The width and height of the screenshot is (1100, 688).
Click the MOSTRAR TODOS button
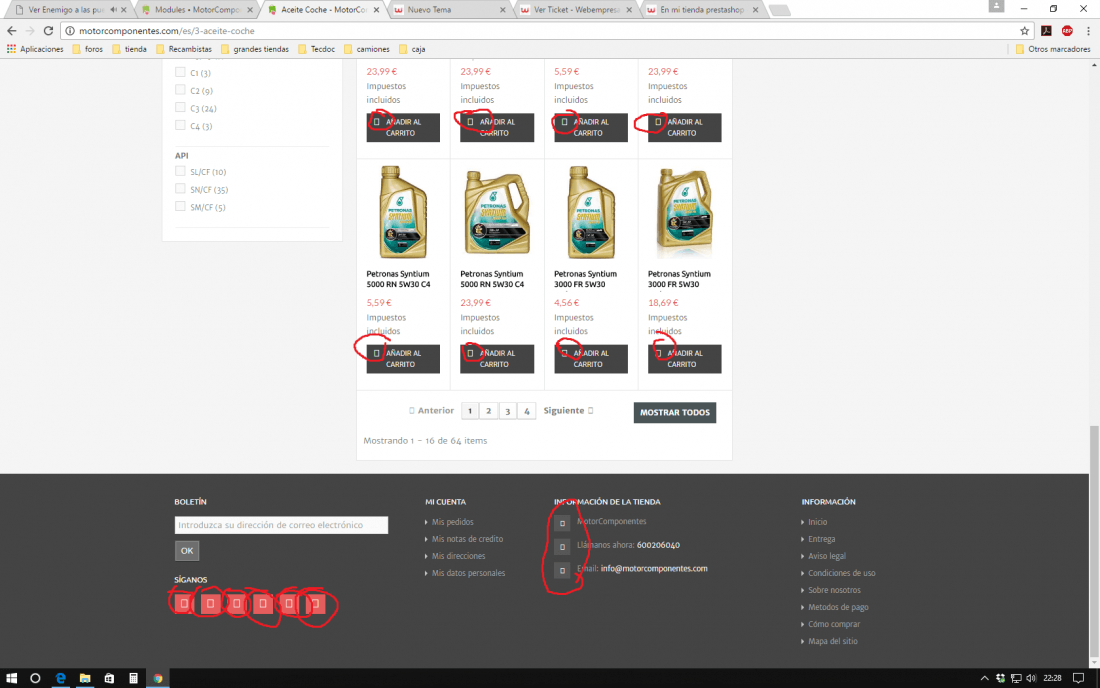pos(675,412)
